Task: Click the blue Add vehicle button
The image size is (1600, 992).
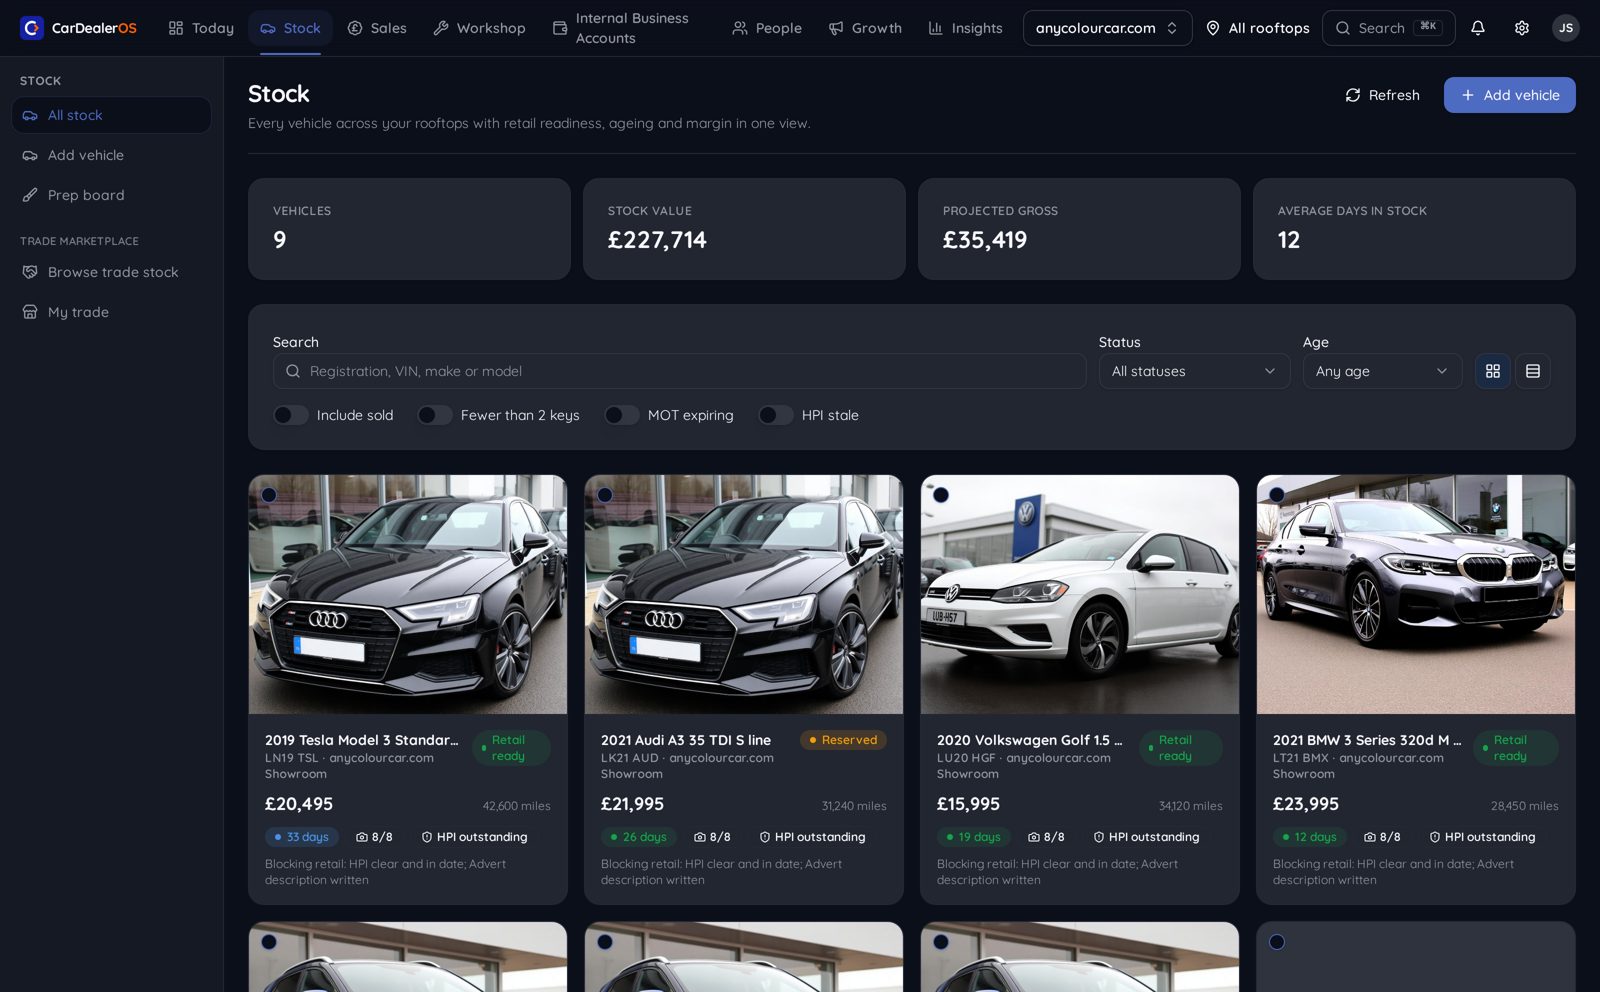Action: click(1510, 95)
